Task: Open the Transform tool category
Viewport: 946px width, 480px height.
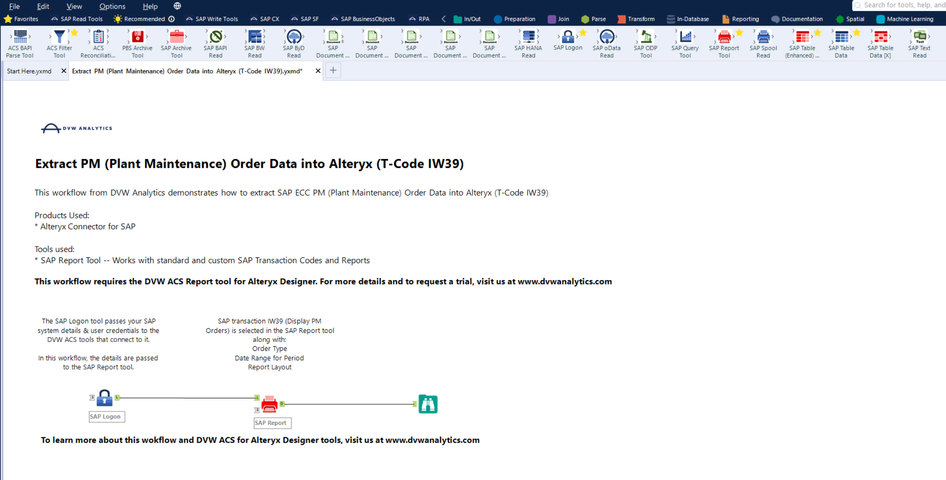Action: coord(636,19)
